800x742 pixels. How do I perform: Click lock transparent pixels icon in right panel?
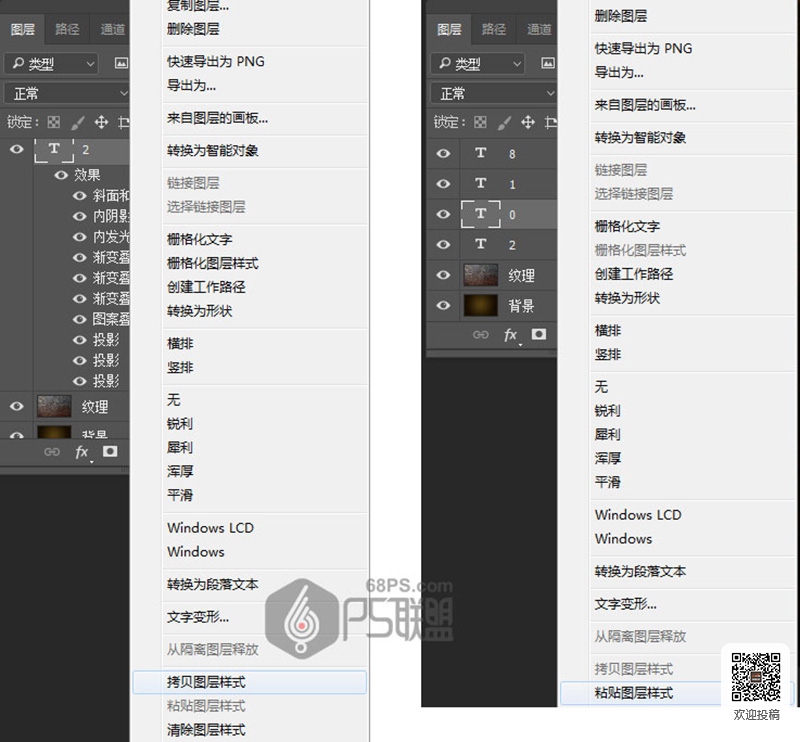click(480, 122)
